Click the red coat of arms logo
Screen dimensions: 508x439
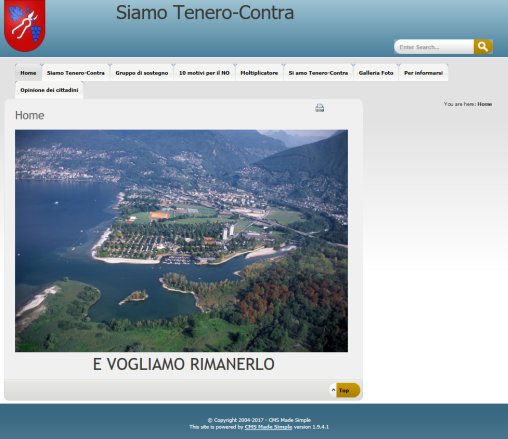click(25, 25)
